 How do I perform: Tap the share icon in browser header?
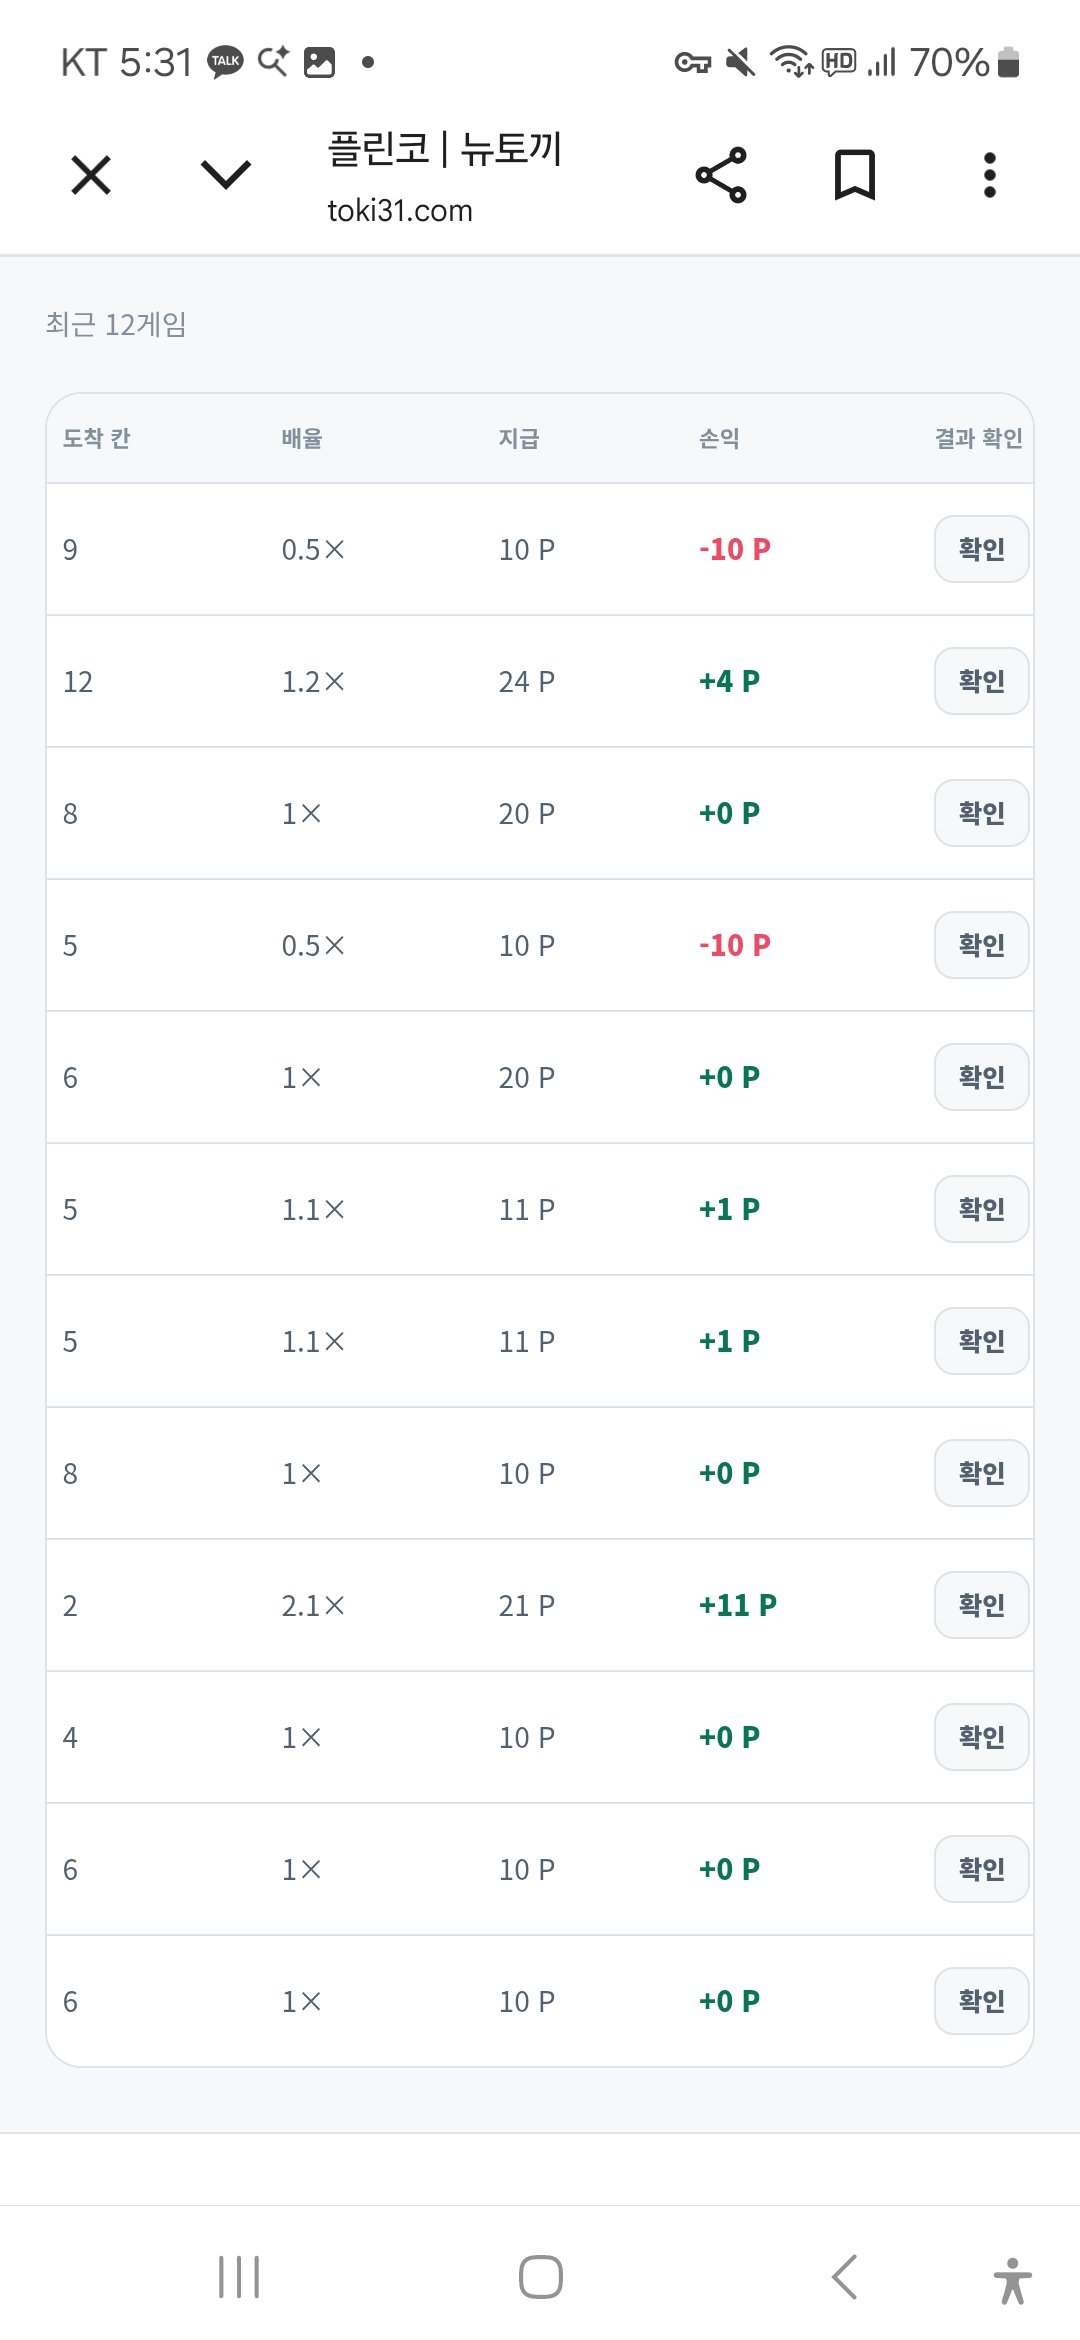point(721,175)
